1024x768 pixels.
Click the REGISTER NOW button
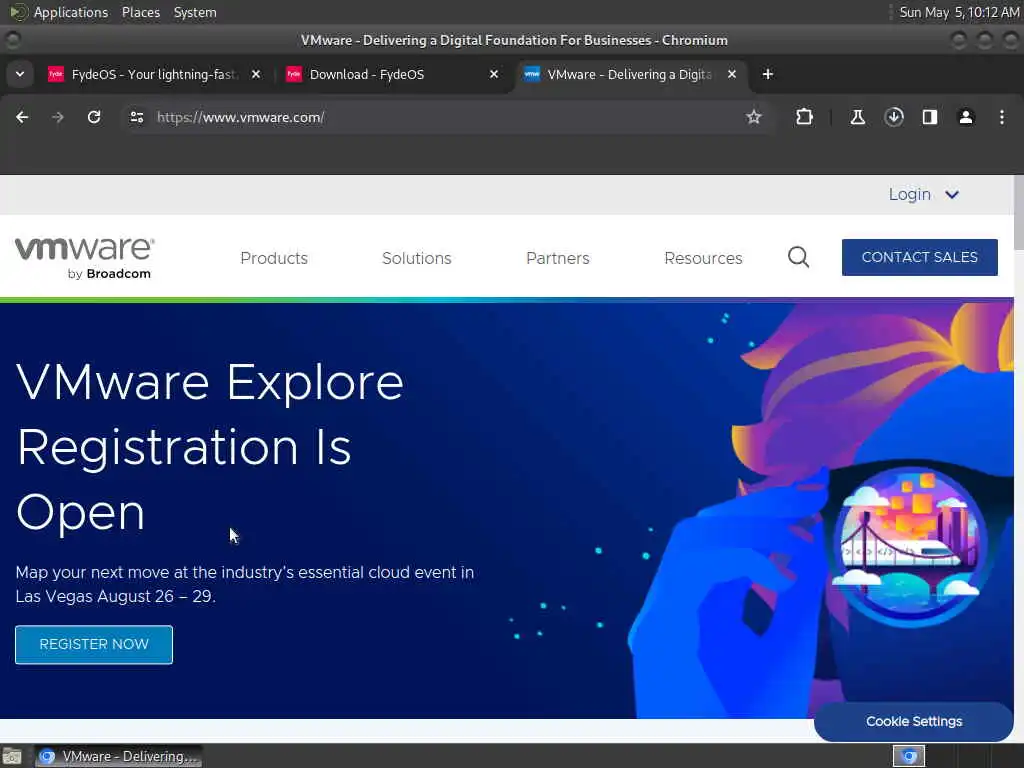point(94,645)
